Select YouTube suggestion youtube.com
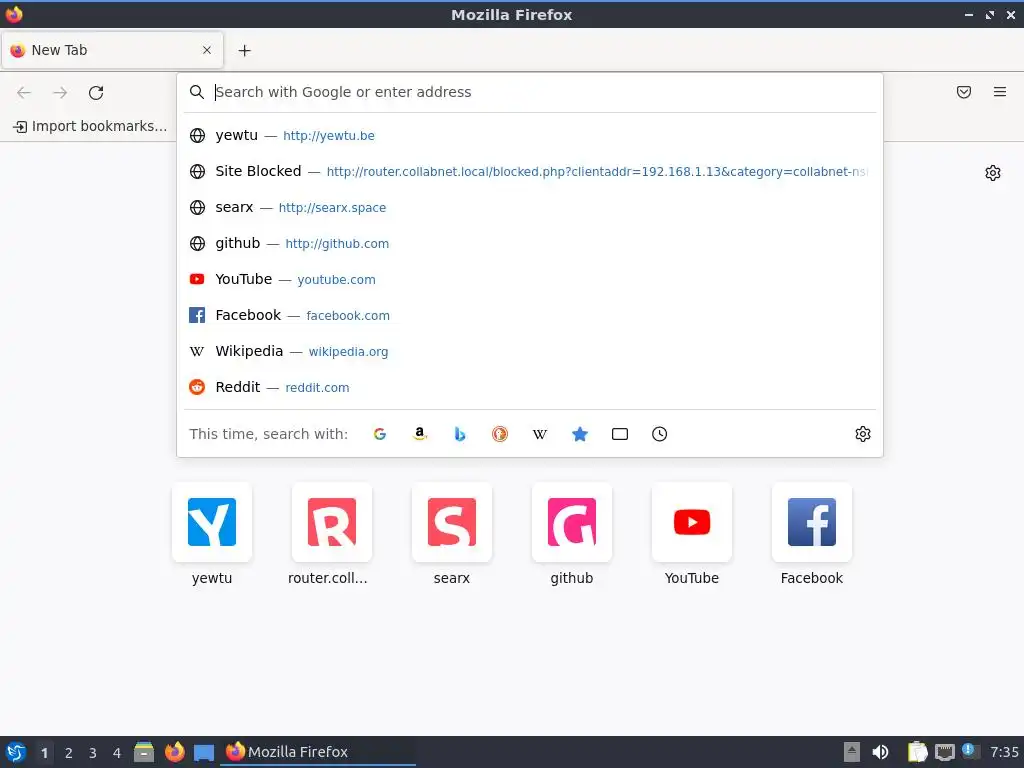1024x768 pixels. (x=530, y=279)
